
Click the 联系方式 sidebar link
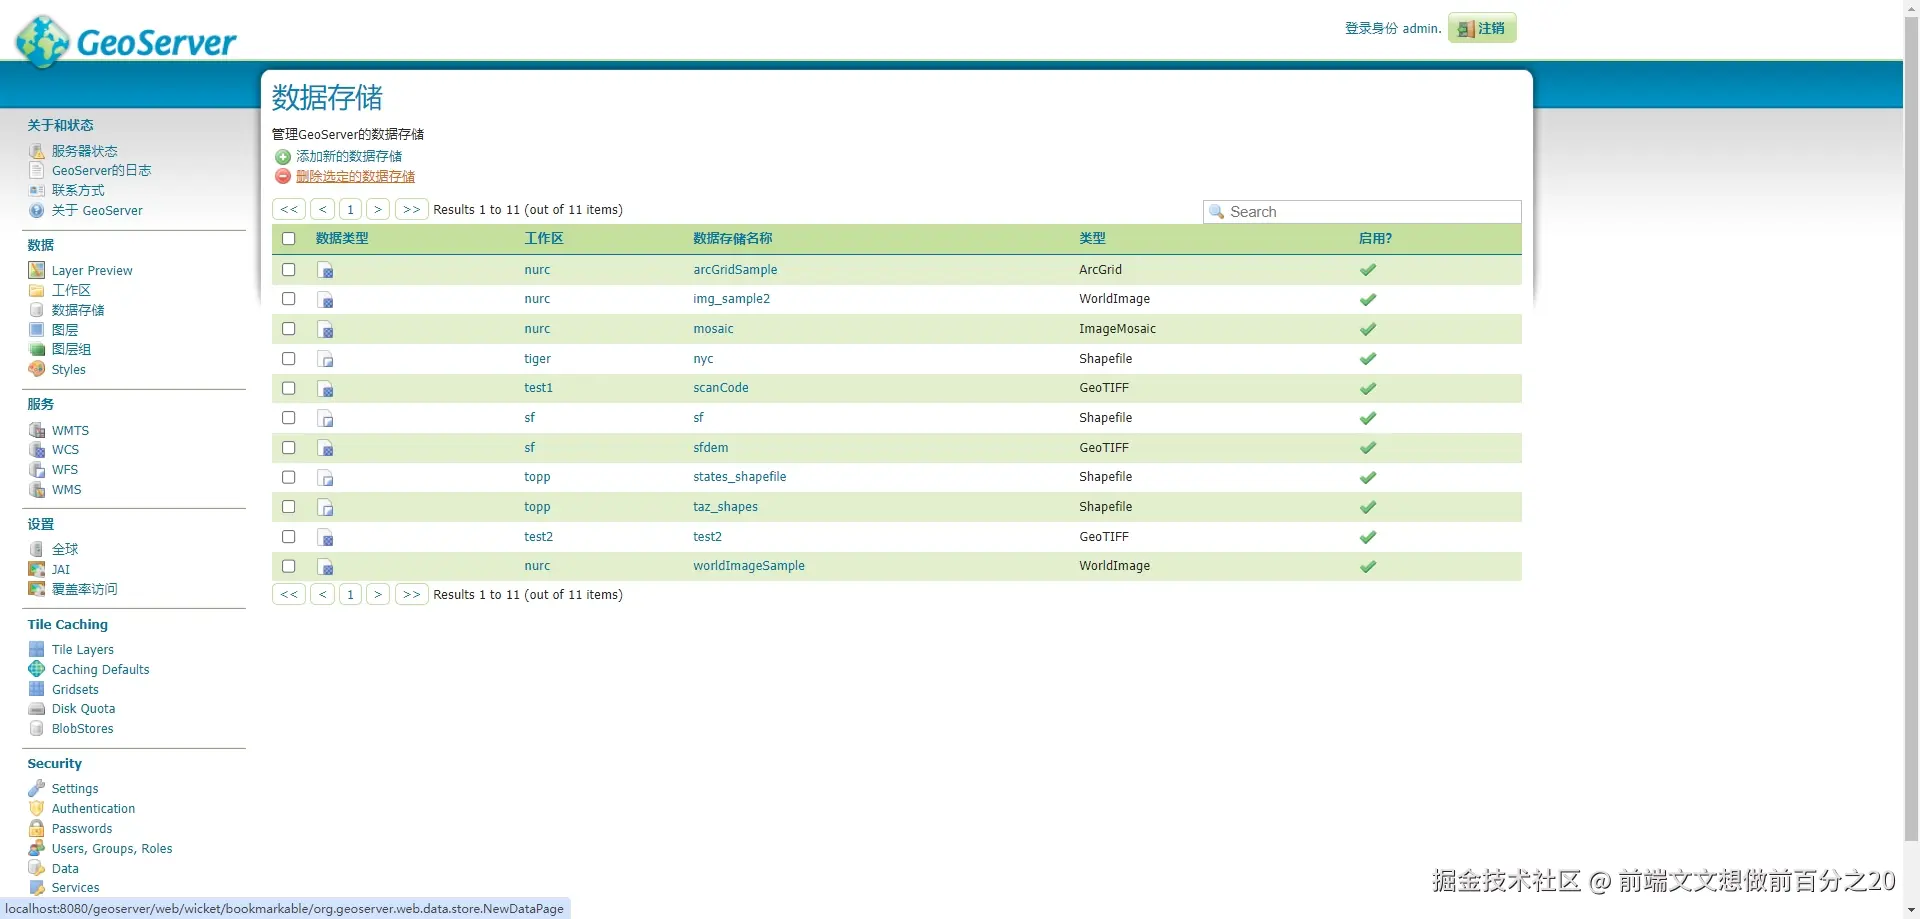[x=78, y=191]
